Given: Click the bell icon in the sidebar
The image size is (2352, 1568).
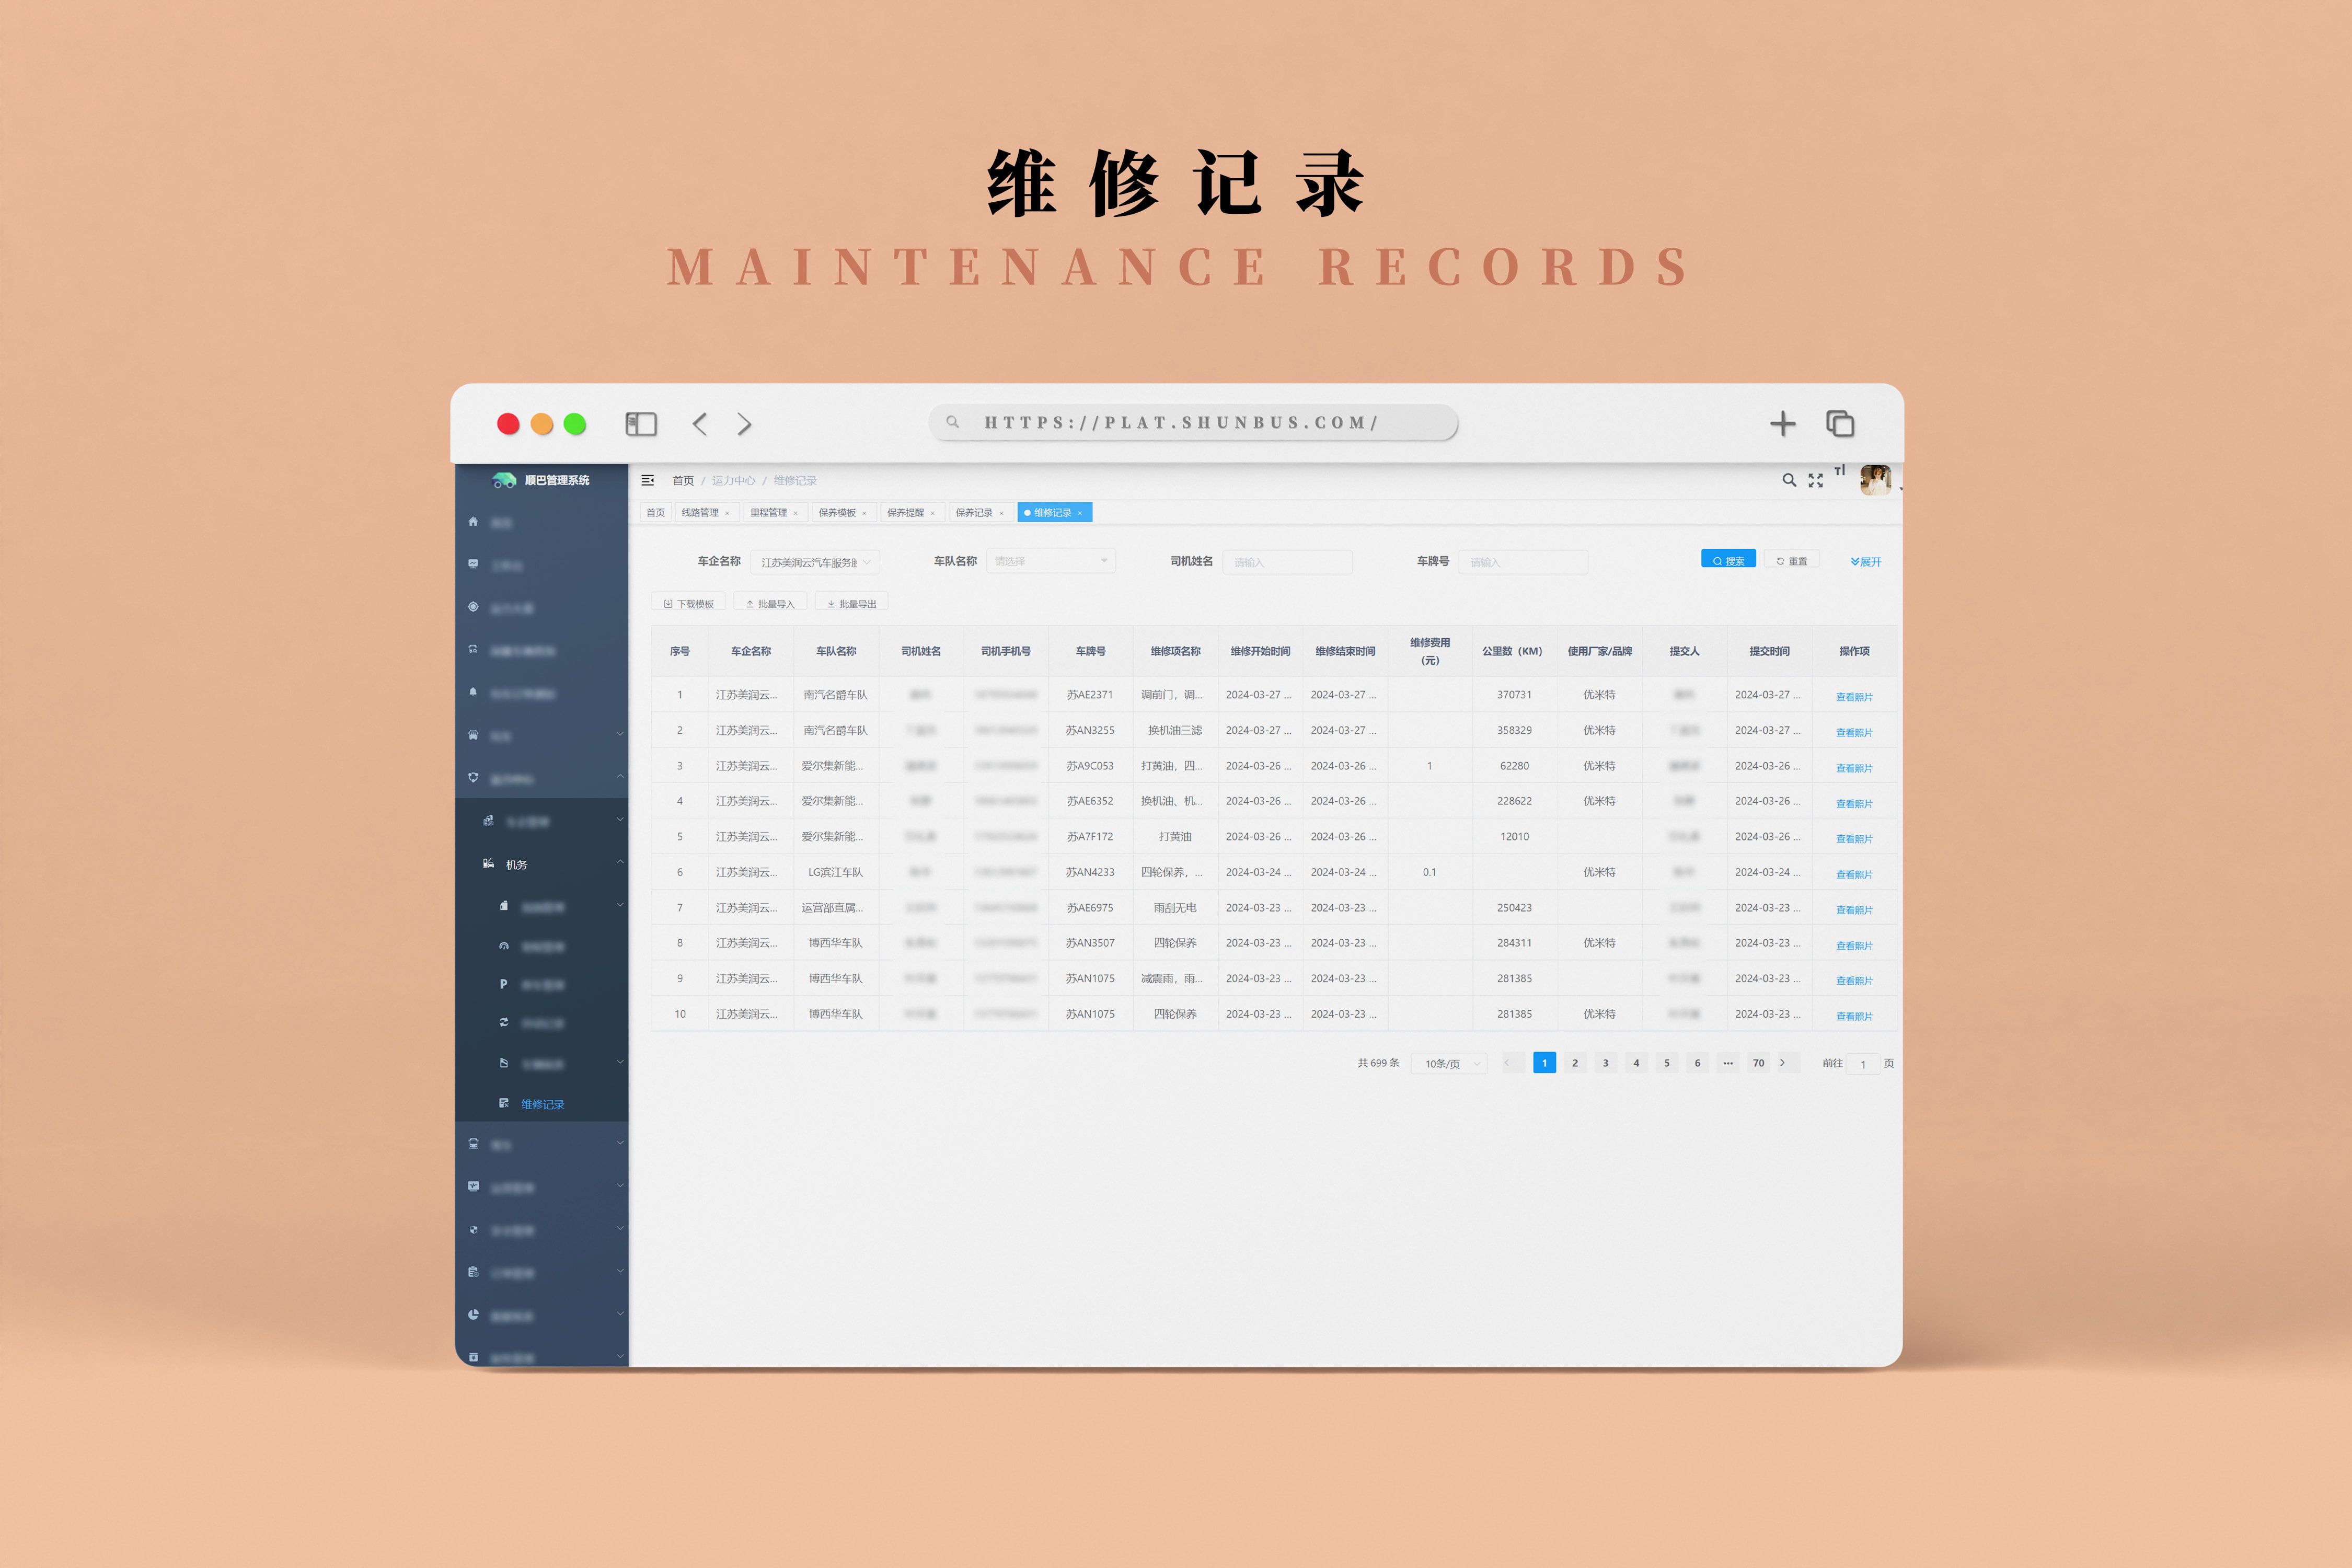Looking at the screenshot, I should (x=473, y=692).
